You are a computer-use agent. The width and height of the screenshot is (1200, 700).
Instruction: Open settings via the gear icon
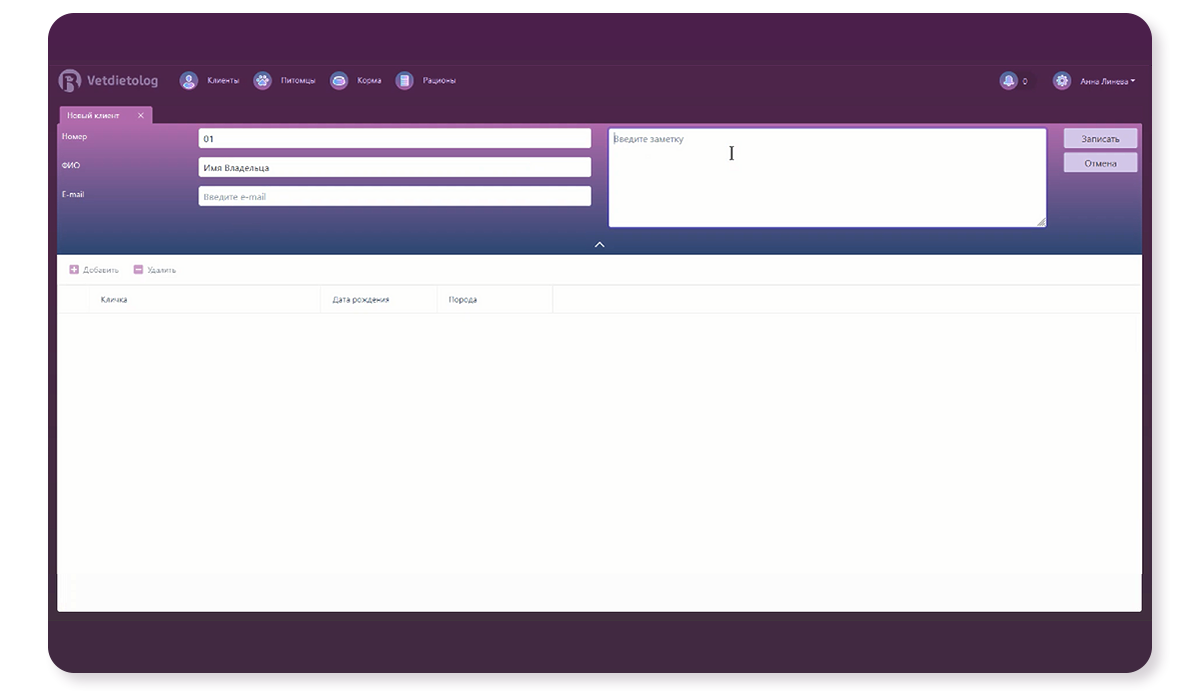[1062, 81]
